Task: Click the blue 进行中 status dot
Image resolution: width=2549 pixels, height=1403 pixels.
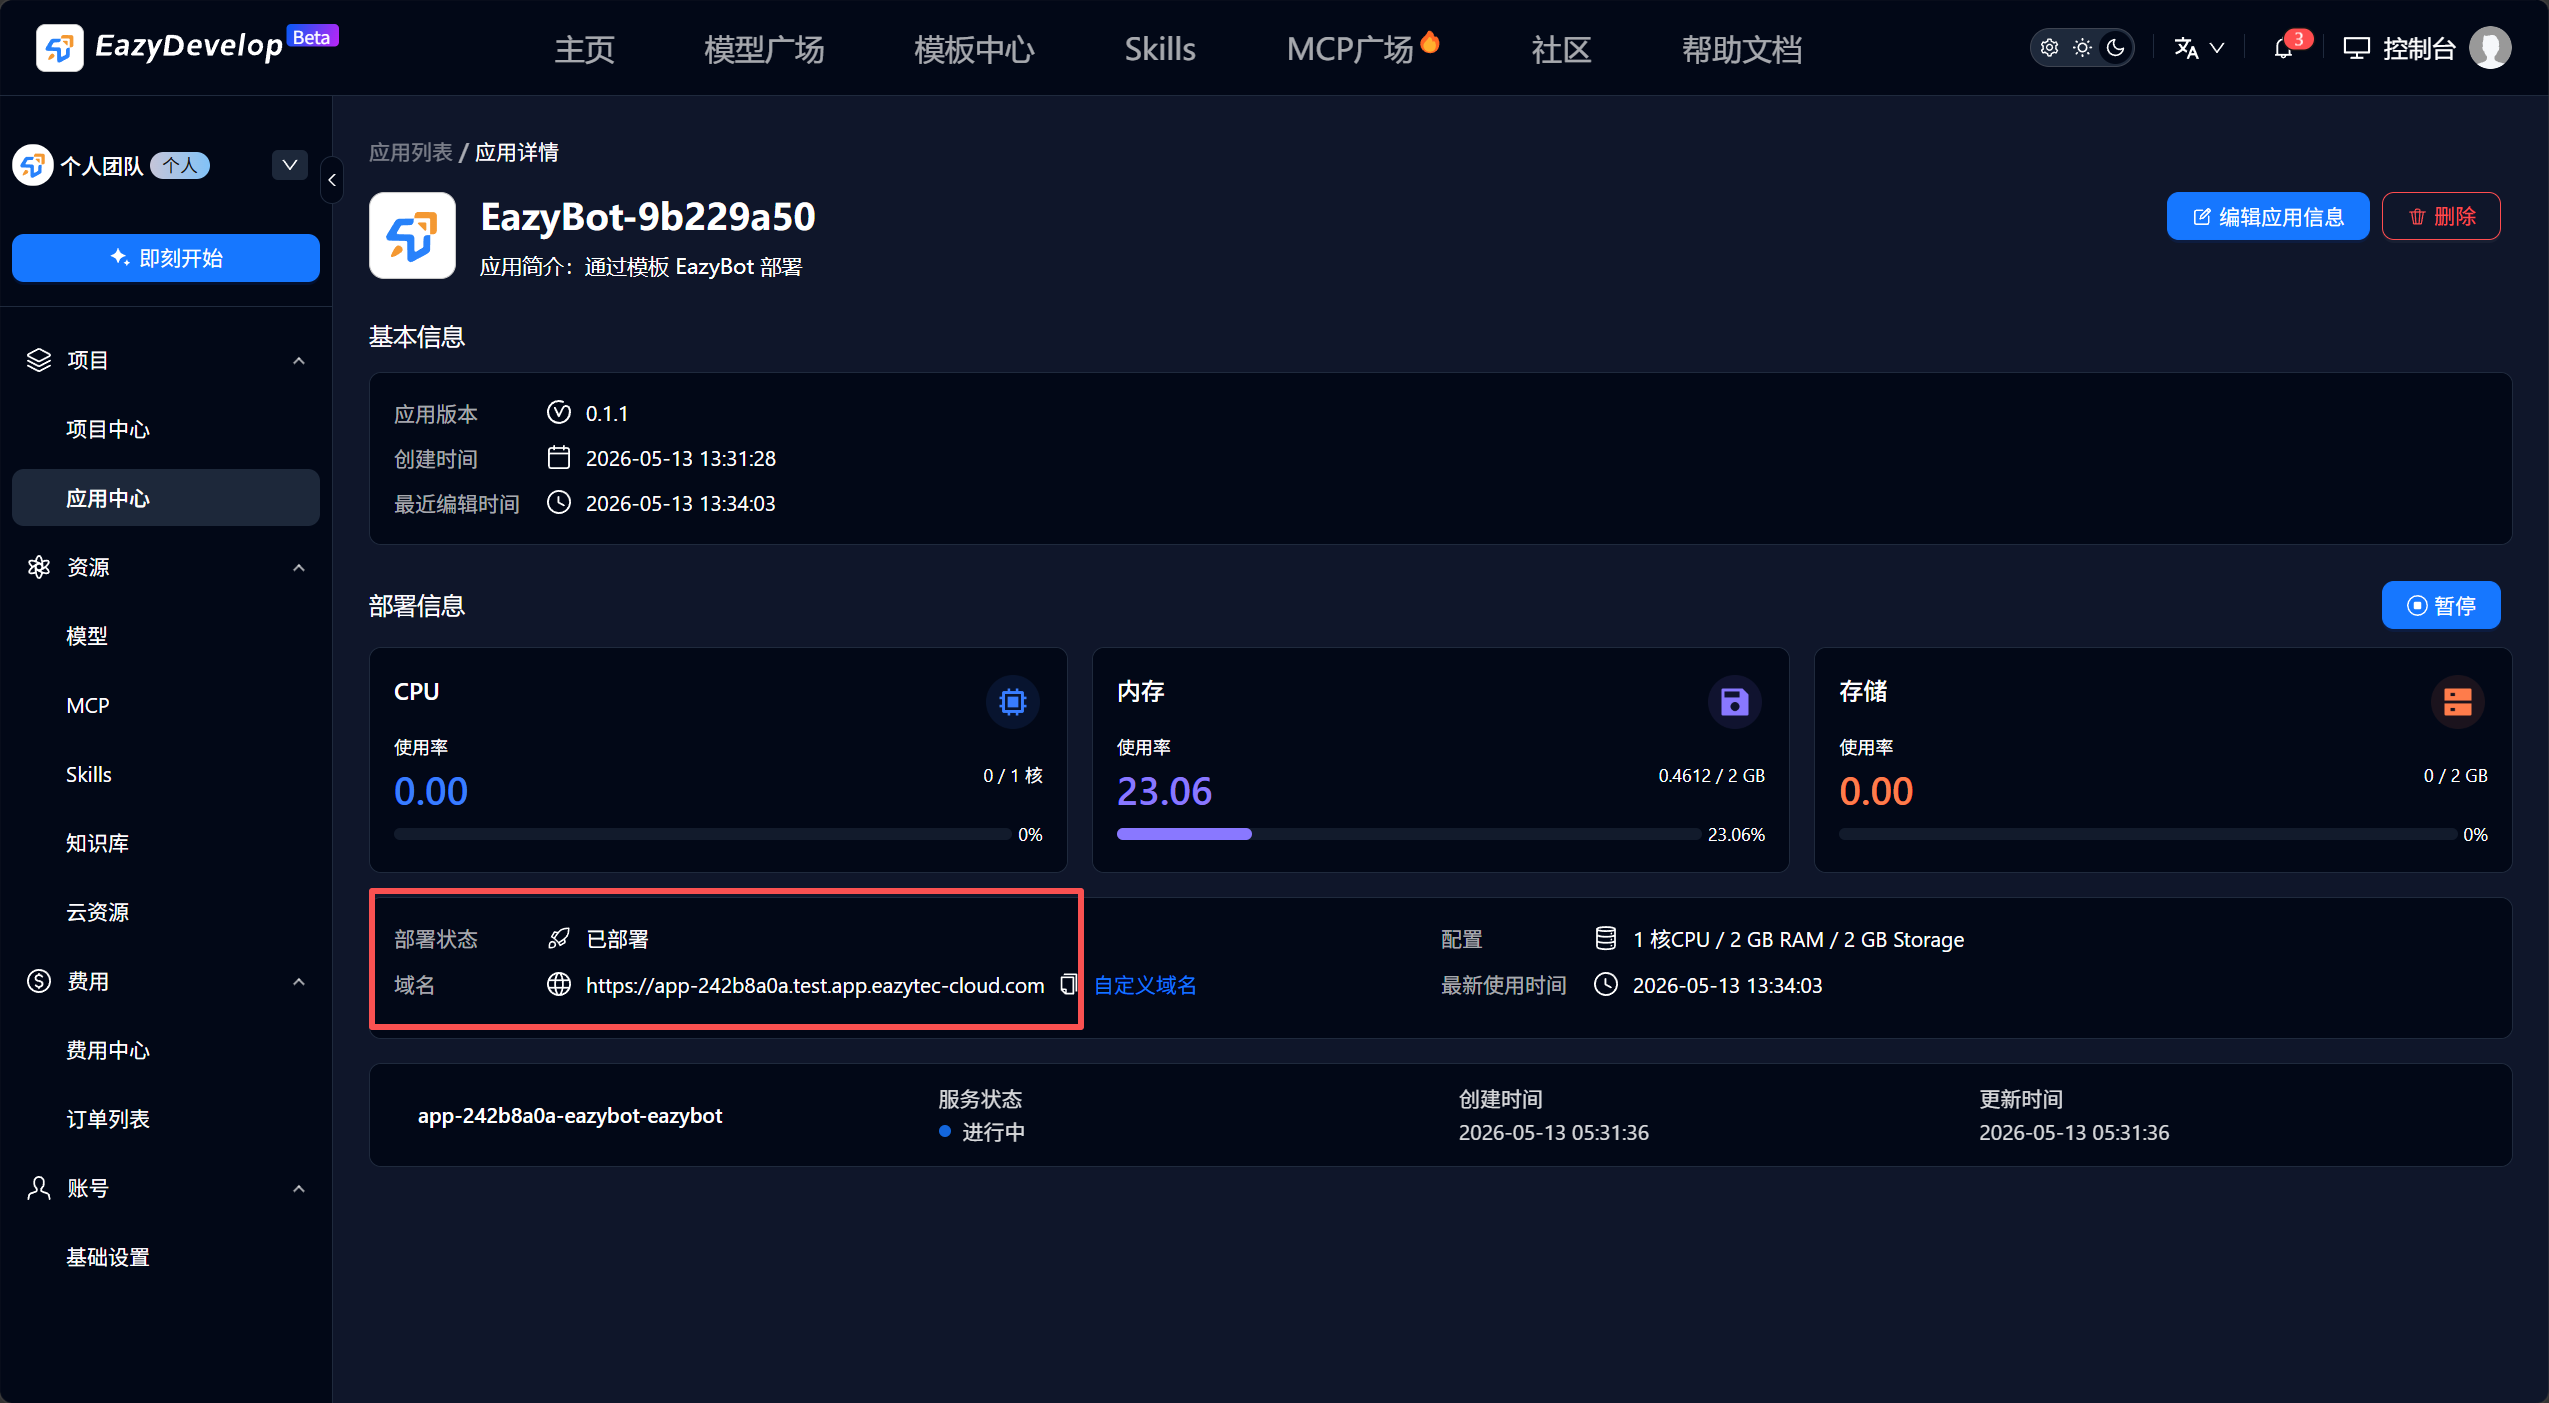Action: coord(945,1132)
